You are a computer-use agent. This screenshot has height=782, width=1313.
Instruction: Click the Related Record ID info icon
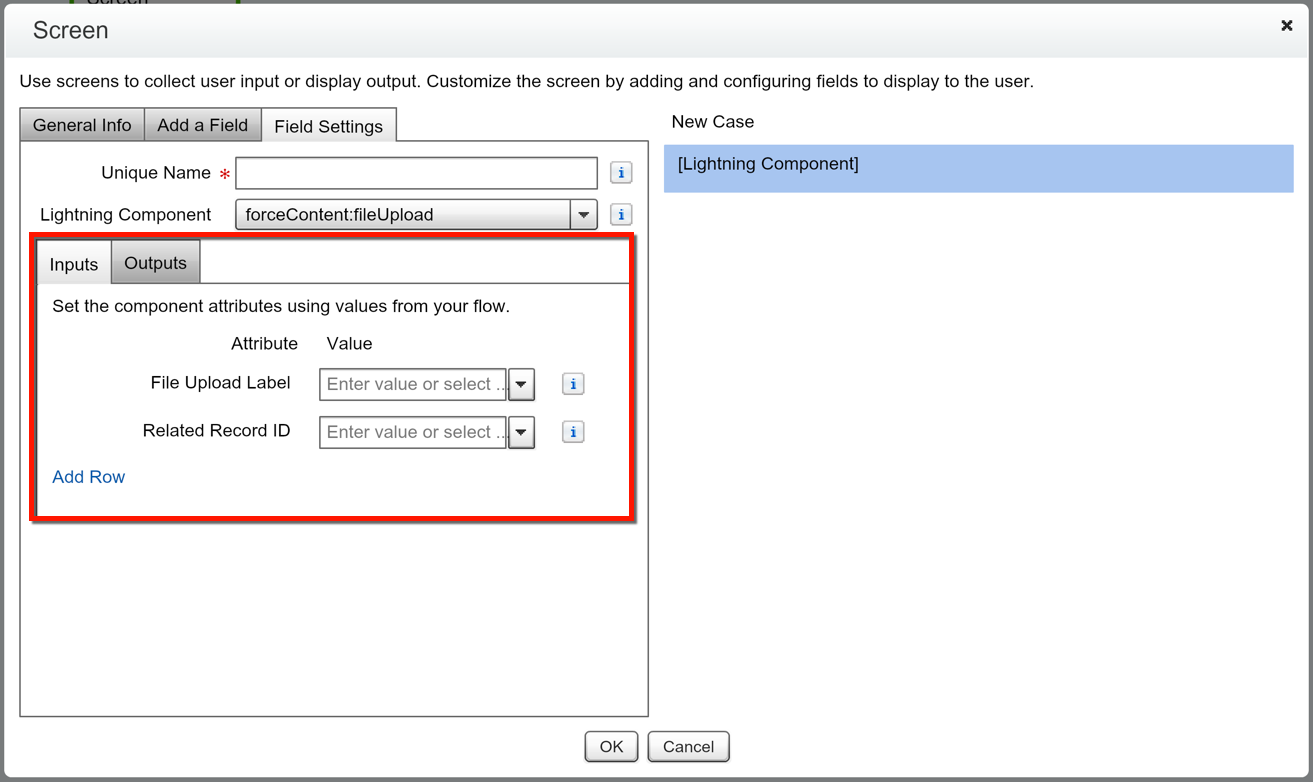573,432
